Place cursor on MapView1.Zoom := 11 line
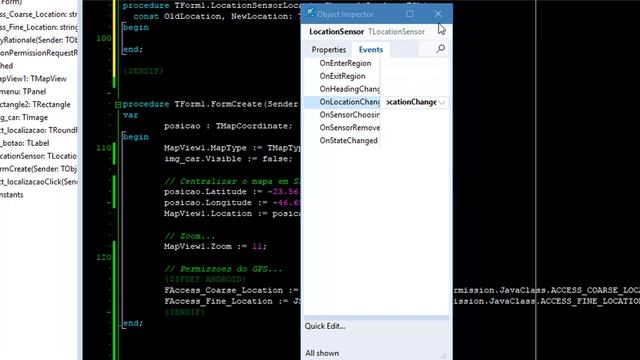 215,247
